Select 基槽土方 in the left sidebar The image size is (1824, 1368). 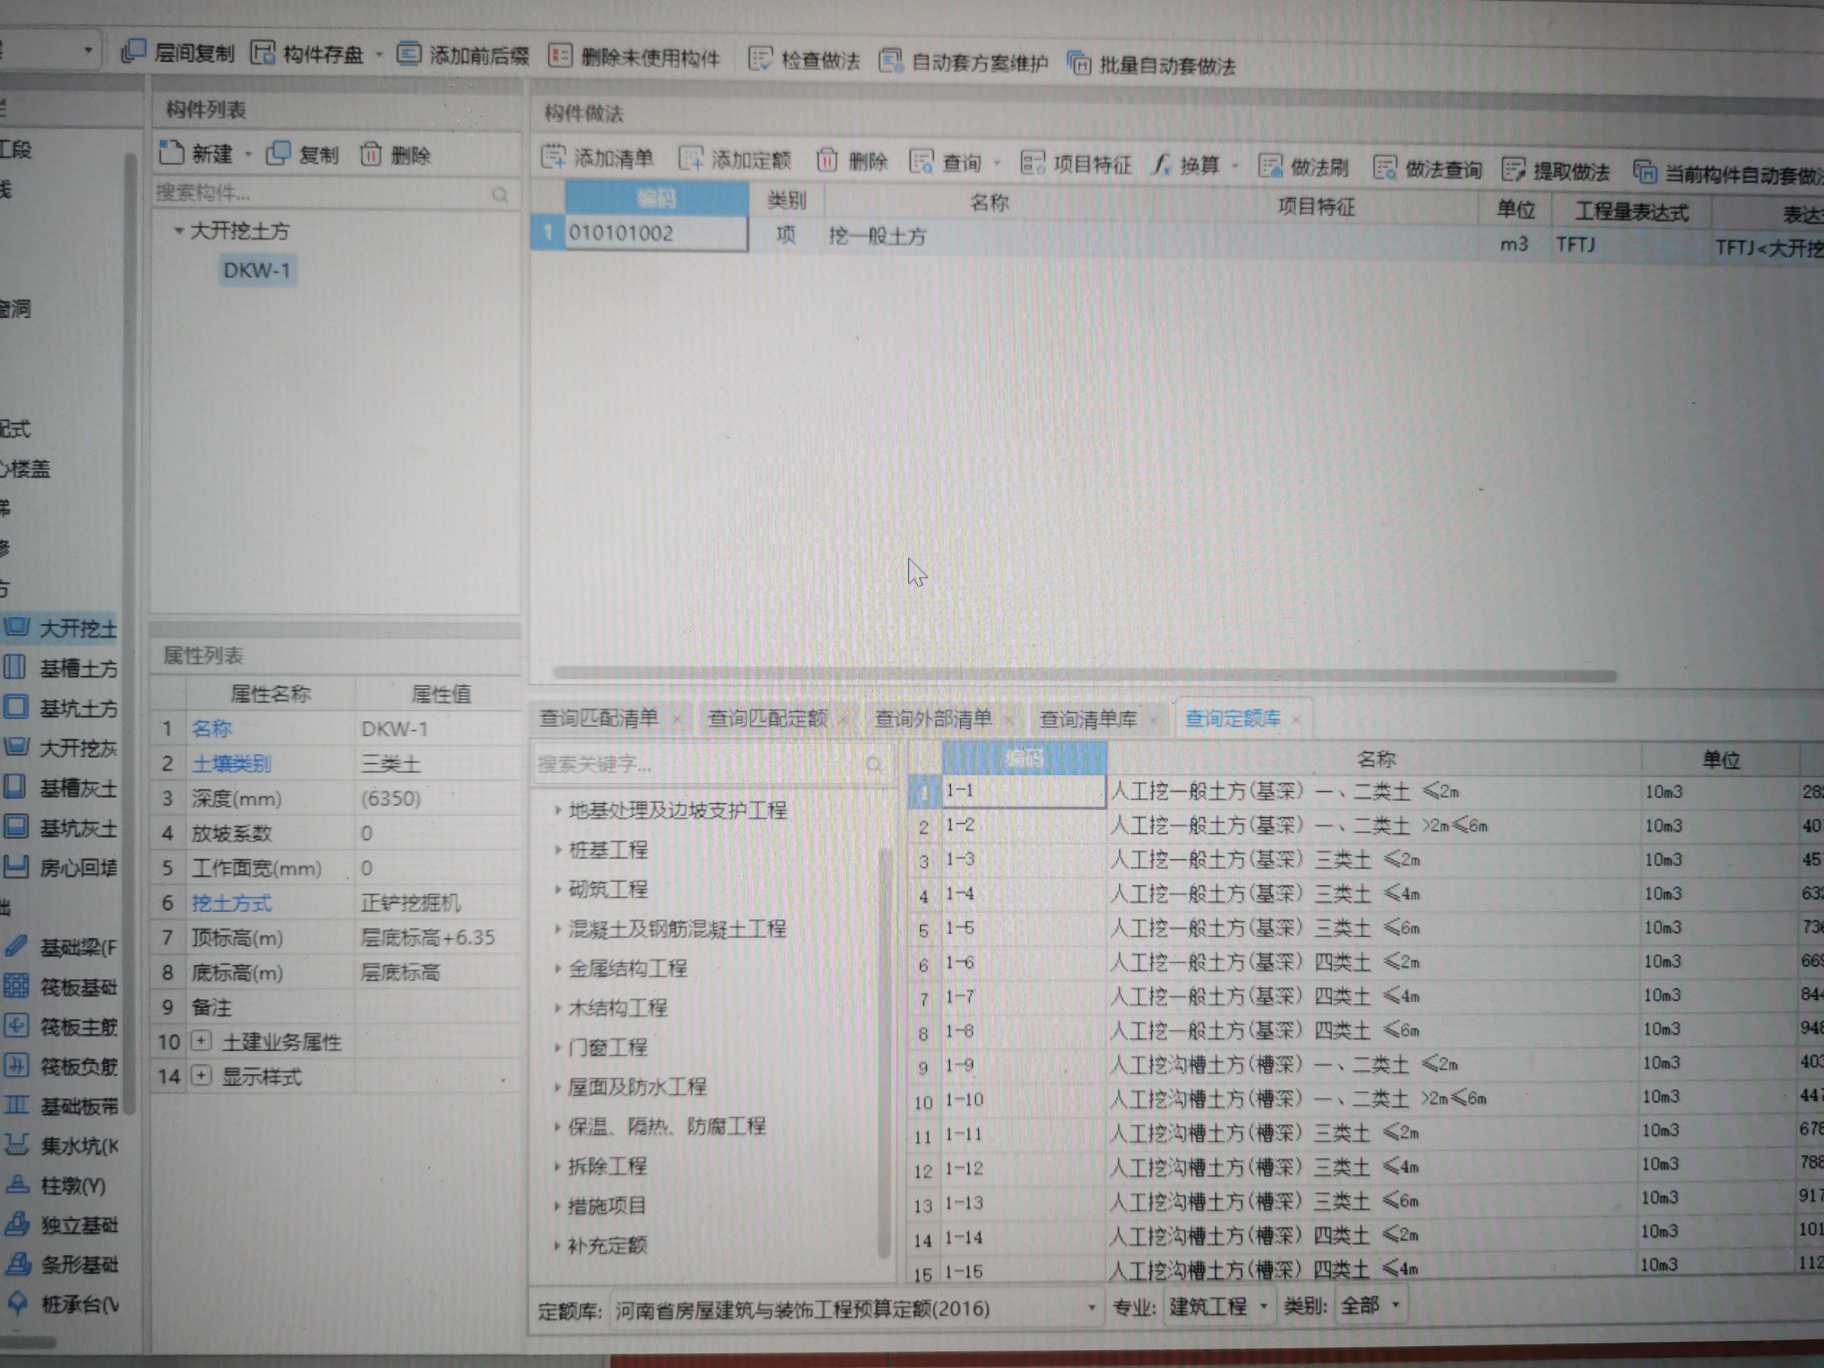[62, 668]
